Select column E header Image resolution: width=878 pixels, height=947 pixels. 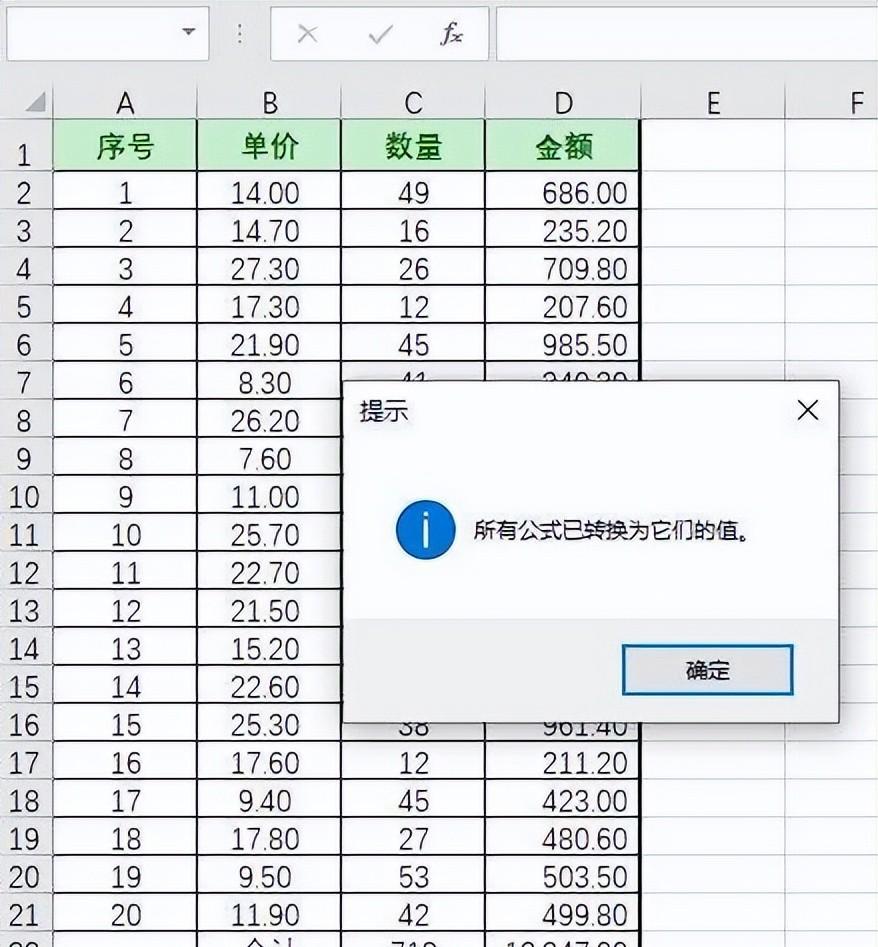coord(713,103)
